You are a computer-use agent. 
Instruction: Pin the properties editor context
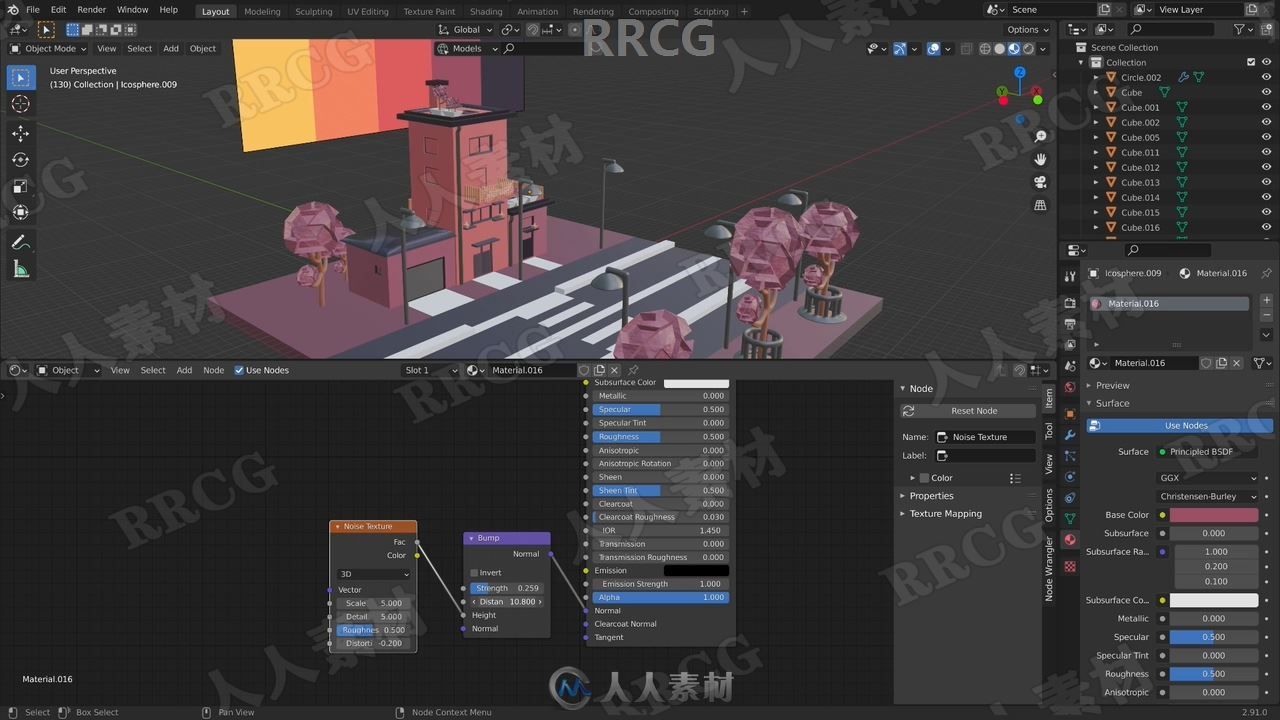[x=1266, y=273]
